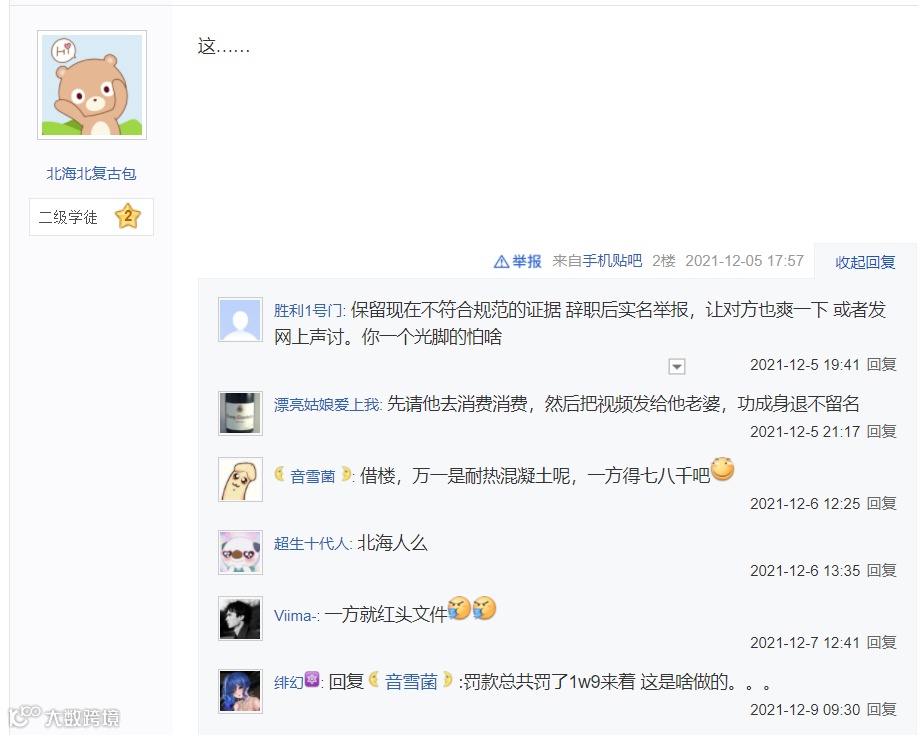Open 超生十代人 avatar image
Screen dimensions: 918x735
tap(240, 552)
